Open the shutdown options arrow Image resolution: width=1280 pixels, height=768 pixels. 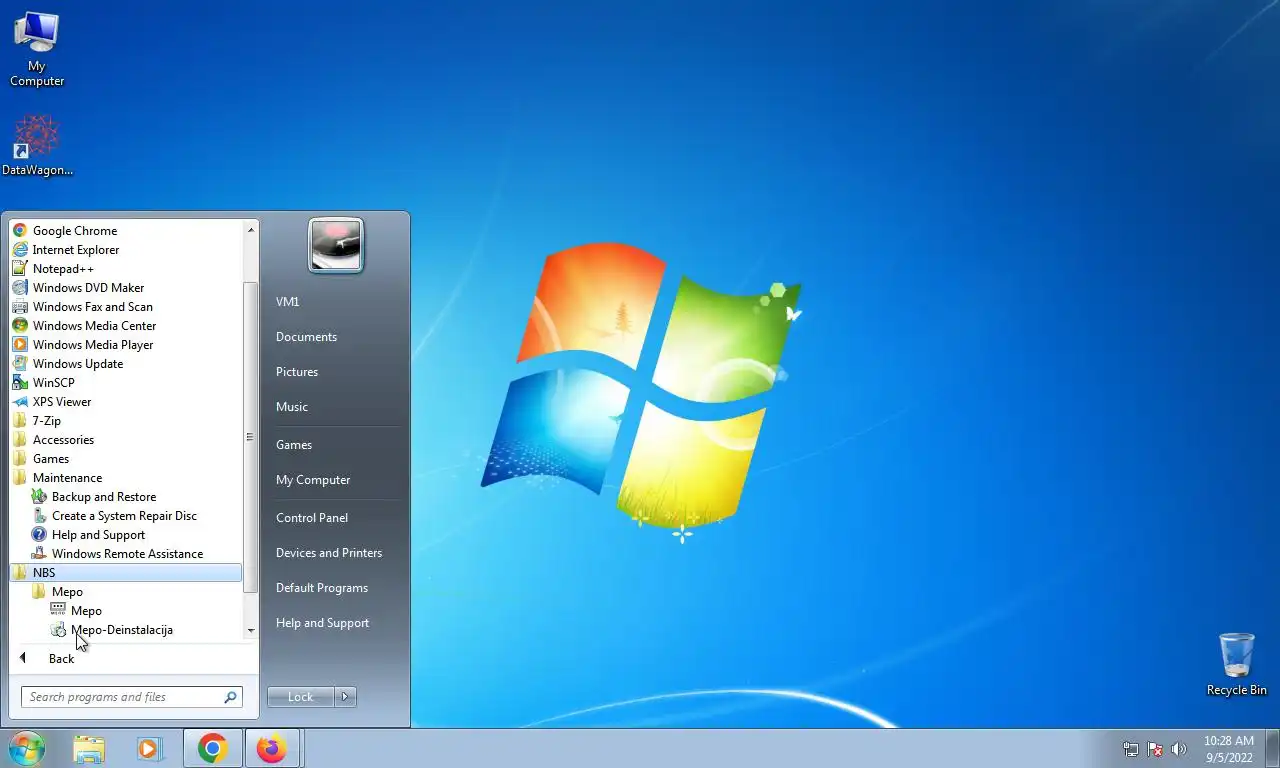click(345, 697)
